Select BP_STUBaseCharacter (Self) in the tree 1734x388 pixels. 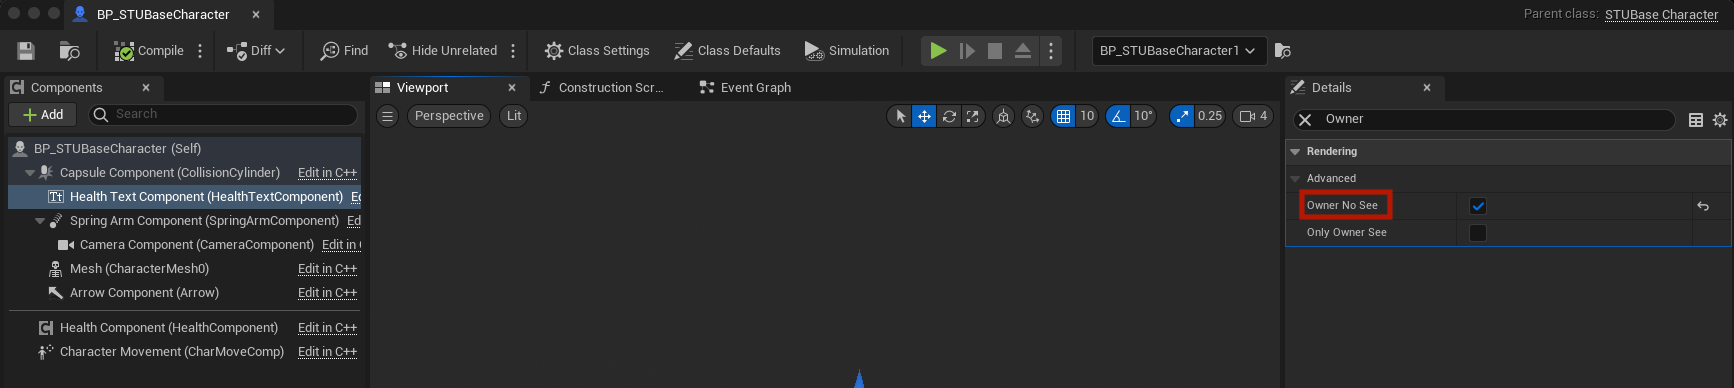click(185, 149)
